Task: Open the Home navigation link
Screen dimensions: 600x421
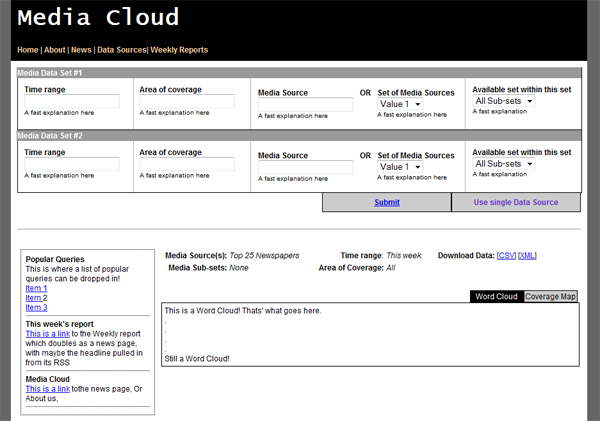Action: pos(27,50)
